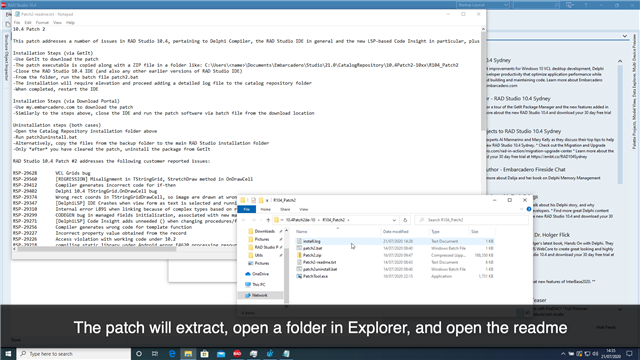This screenshot has height=360, width=640.
Task: Open the File menu in Notepad
Action: click(17, 22)
